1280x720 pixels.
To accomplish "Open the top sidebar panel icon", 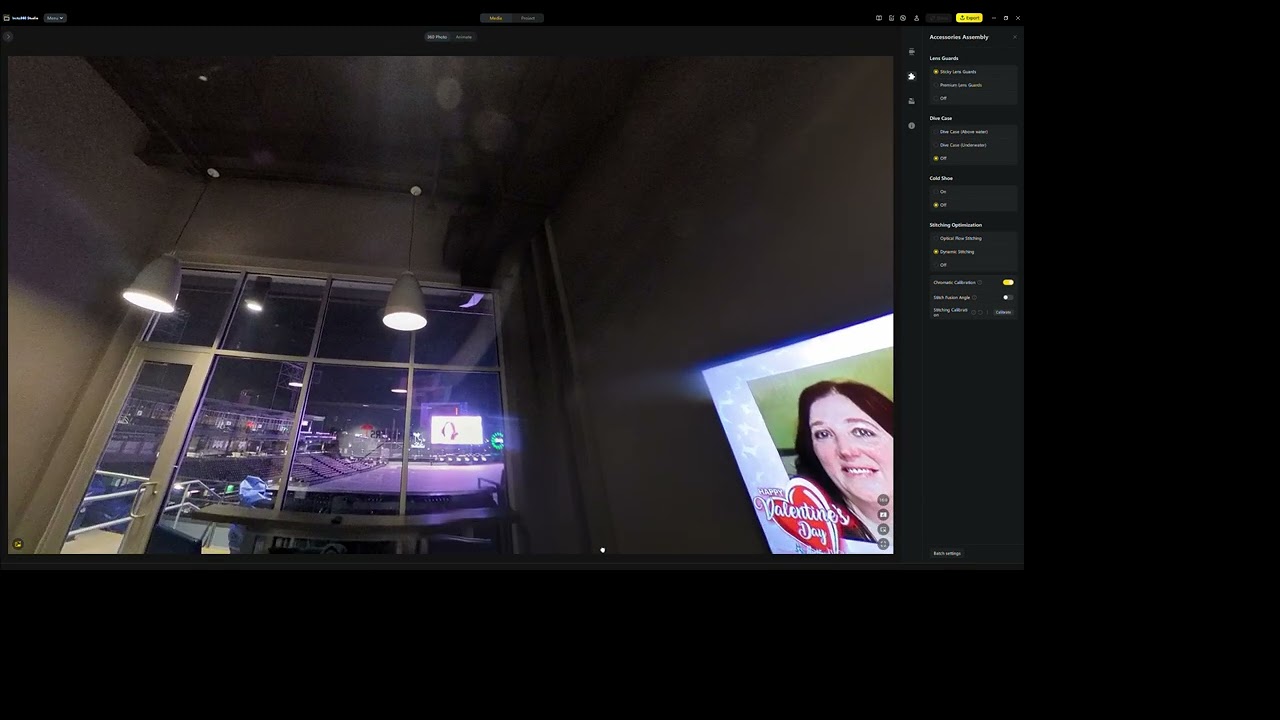I will 911,51.
